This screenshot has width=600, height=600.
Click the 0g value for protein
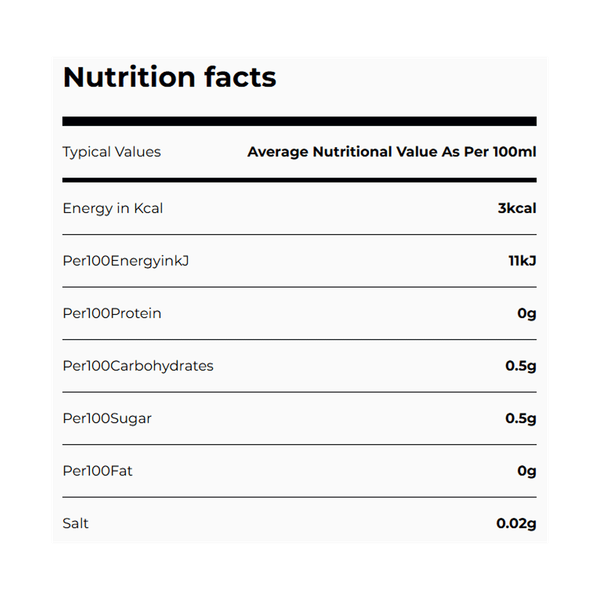(527, 313)
